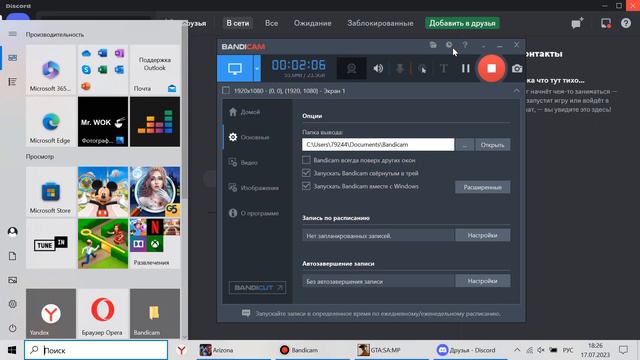The image size is (640, 360).
Task: Open the Yandex tile in Start menu
Action: (x=51, y=313)
